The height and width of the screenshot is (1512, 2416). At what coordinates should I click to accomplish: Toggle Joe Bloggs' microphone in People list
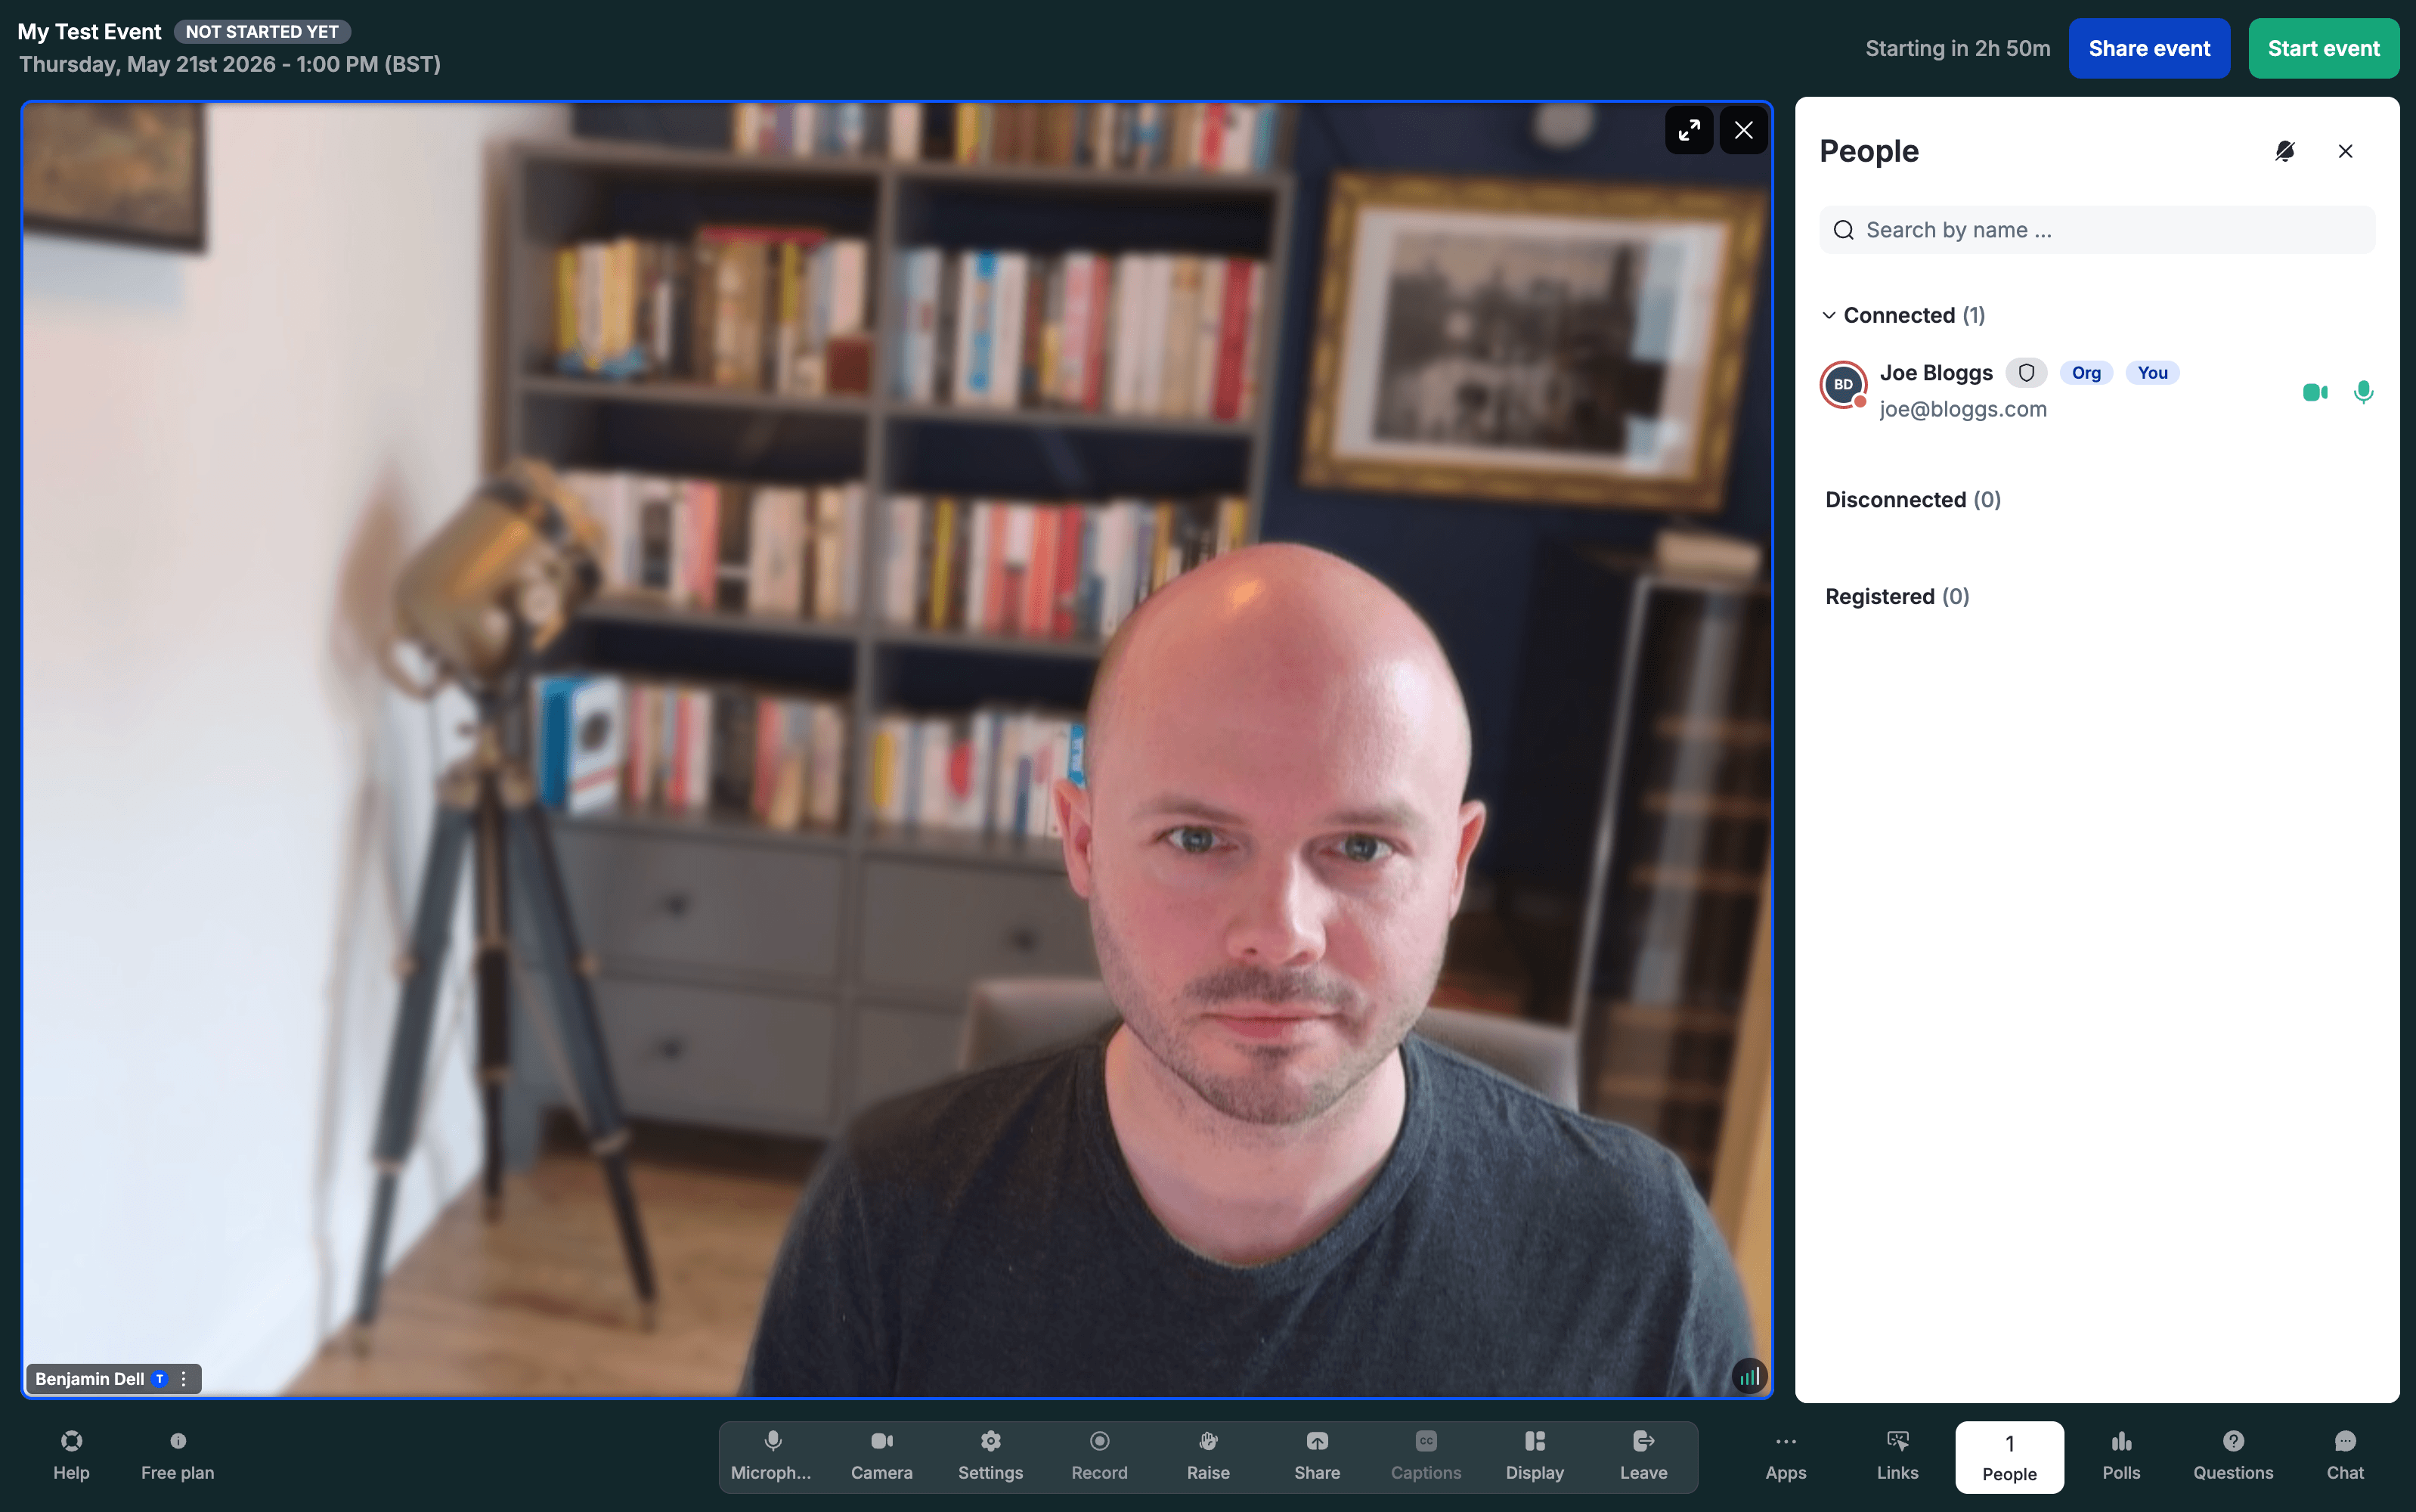pyautogui.click(x=2363, y=392)
